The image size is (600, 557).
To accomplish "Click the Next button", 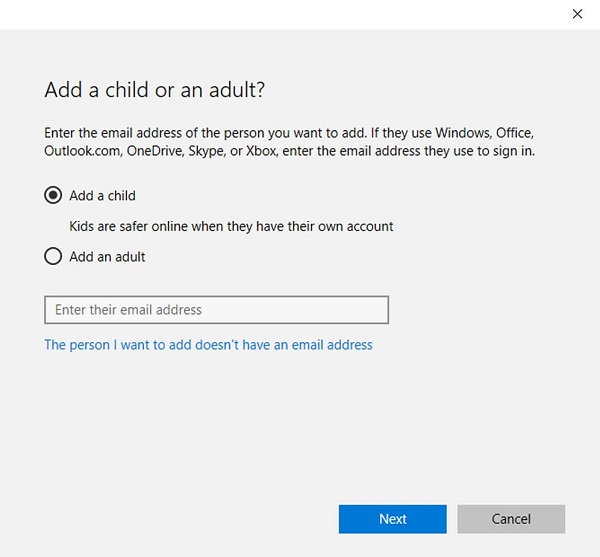I will pyautogui.click(x=393, y=519).
